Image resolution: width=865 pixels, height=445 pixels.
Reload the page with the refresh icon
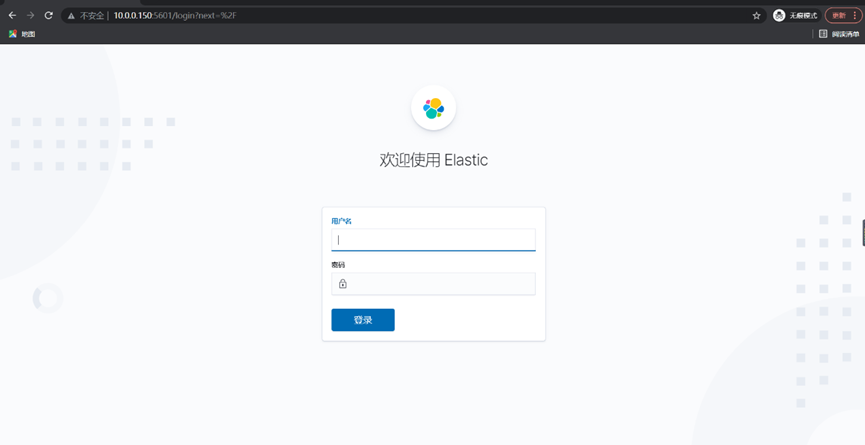49,15
